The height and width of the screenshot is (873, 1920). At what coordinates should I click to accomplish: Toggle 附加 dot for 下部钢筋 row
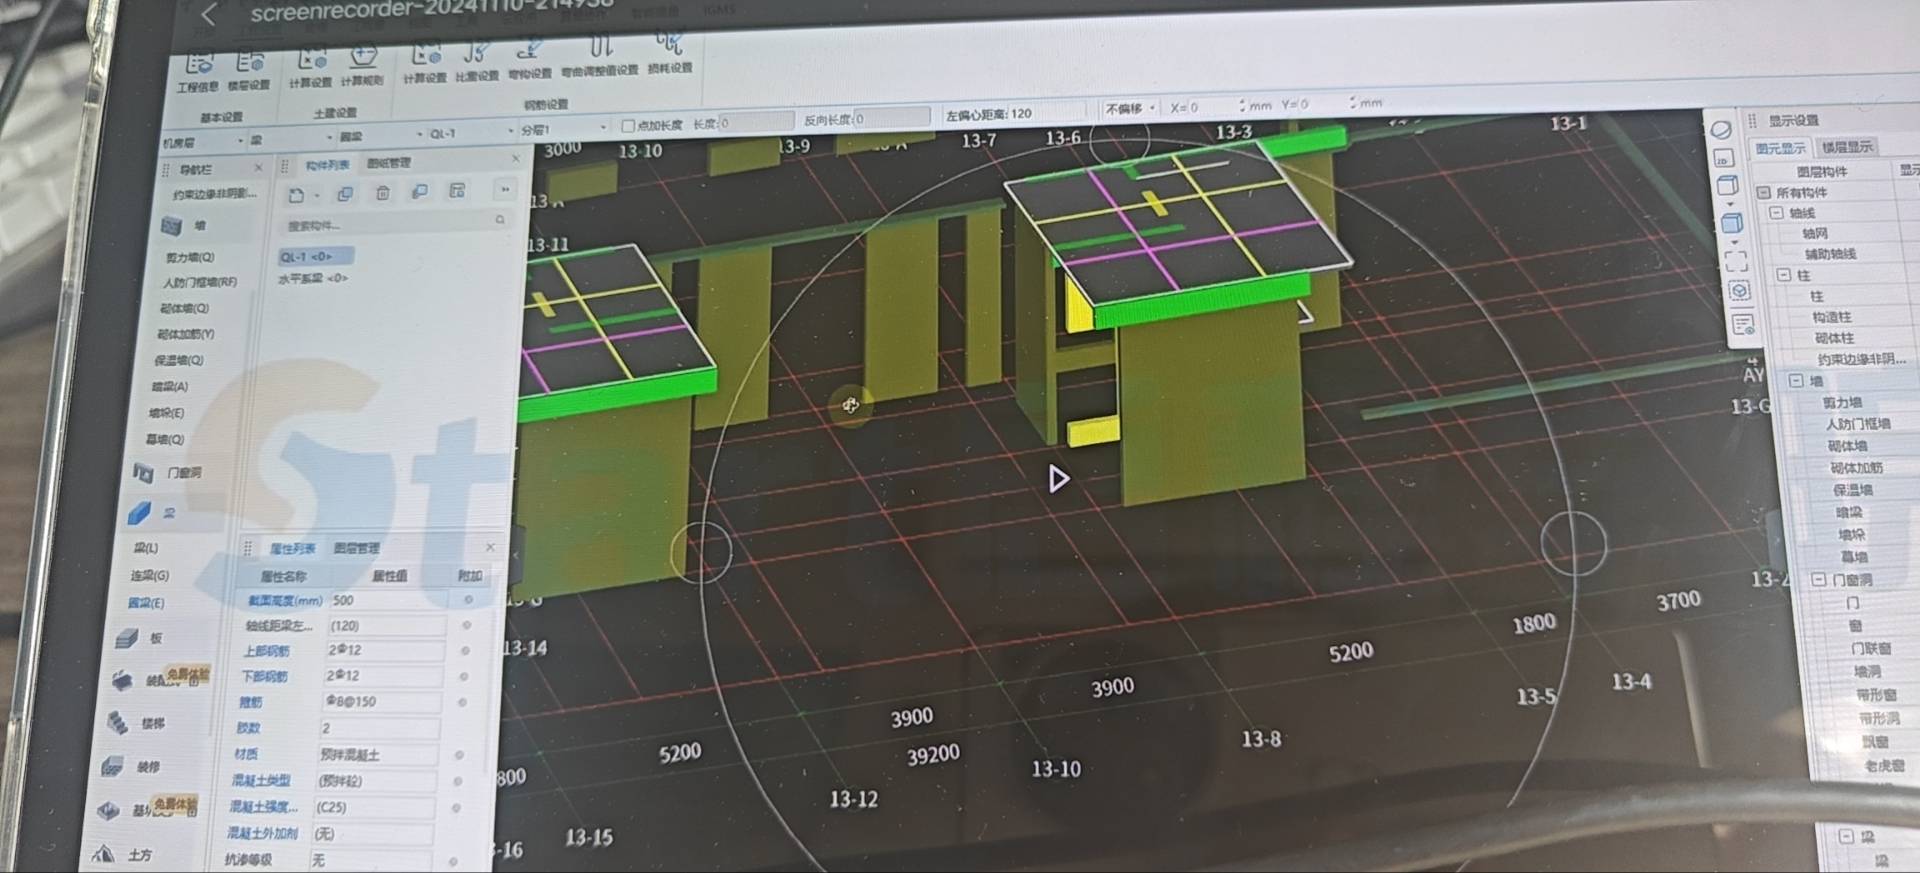(x=463, y=676)
